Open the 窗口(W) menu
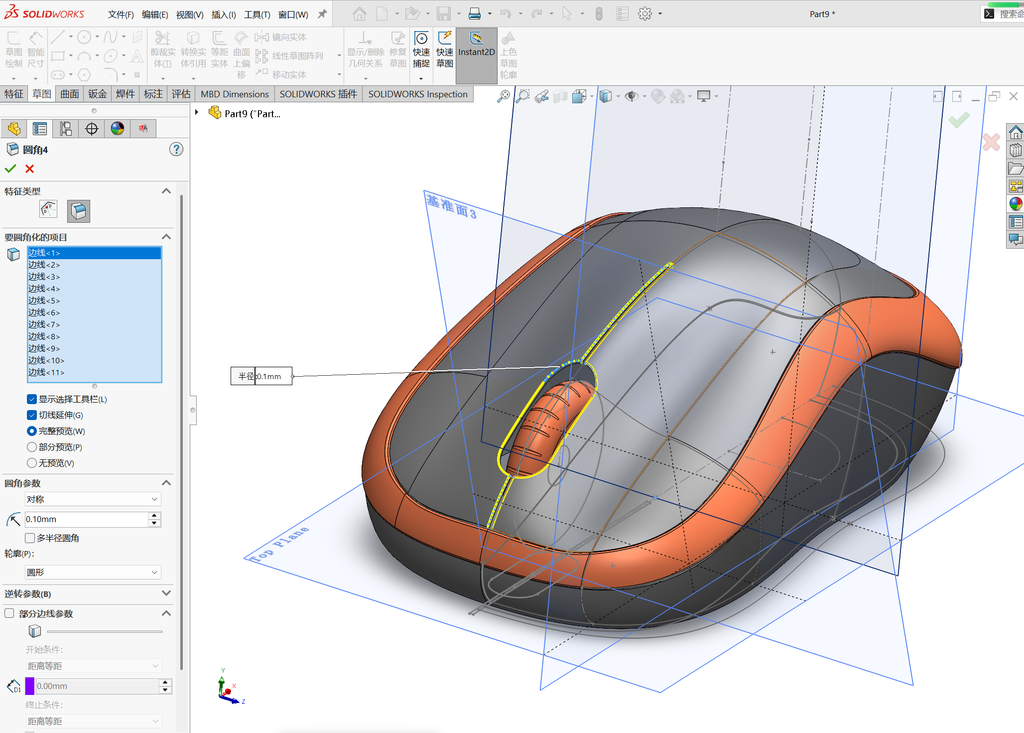Screen dimensions: 1024x733 coord(293,14)
